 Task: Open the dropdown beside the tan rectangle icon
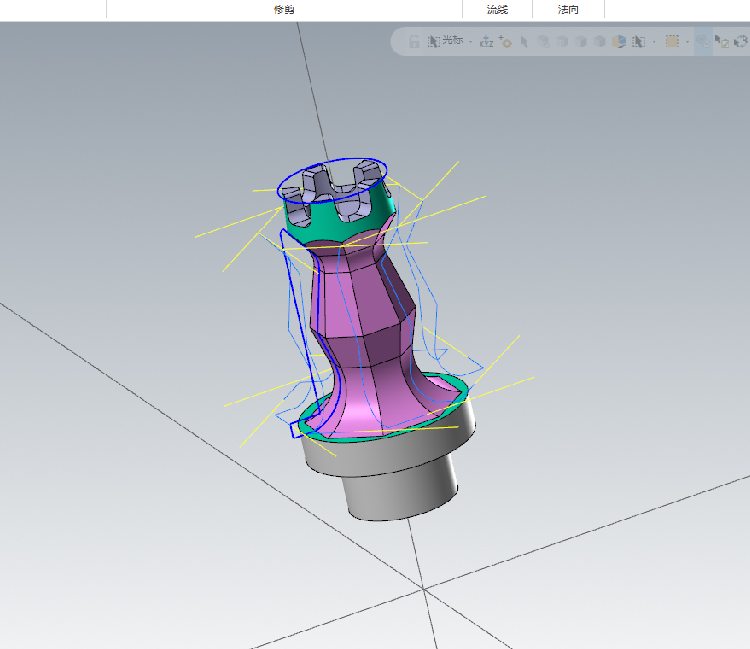687,42
